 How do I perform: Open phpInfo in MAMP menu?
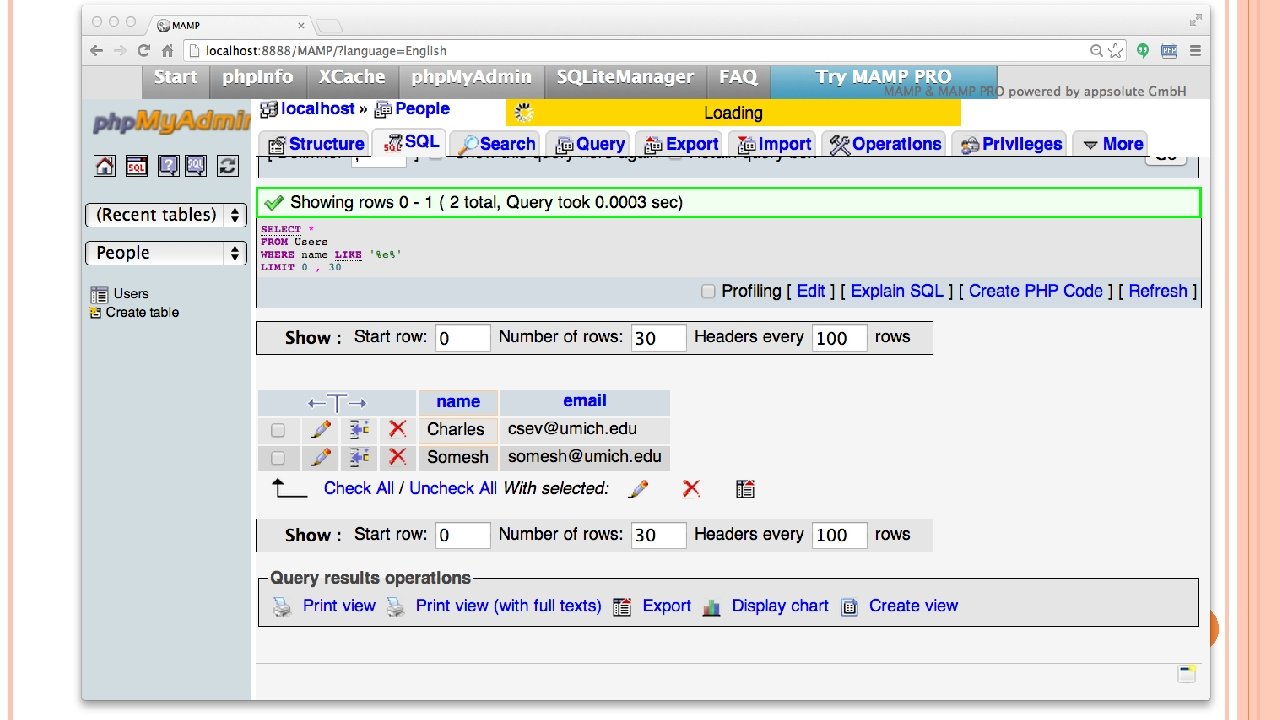click(258, 78)
